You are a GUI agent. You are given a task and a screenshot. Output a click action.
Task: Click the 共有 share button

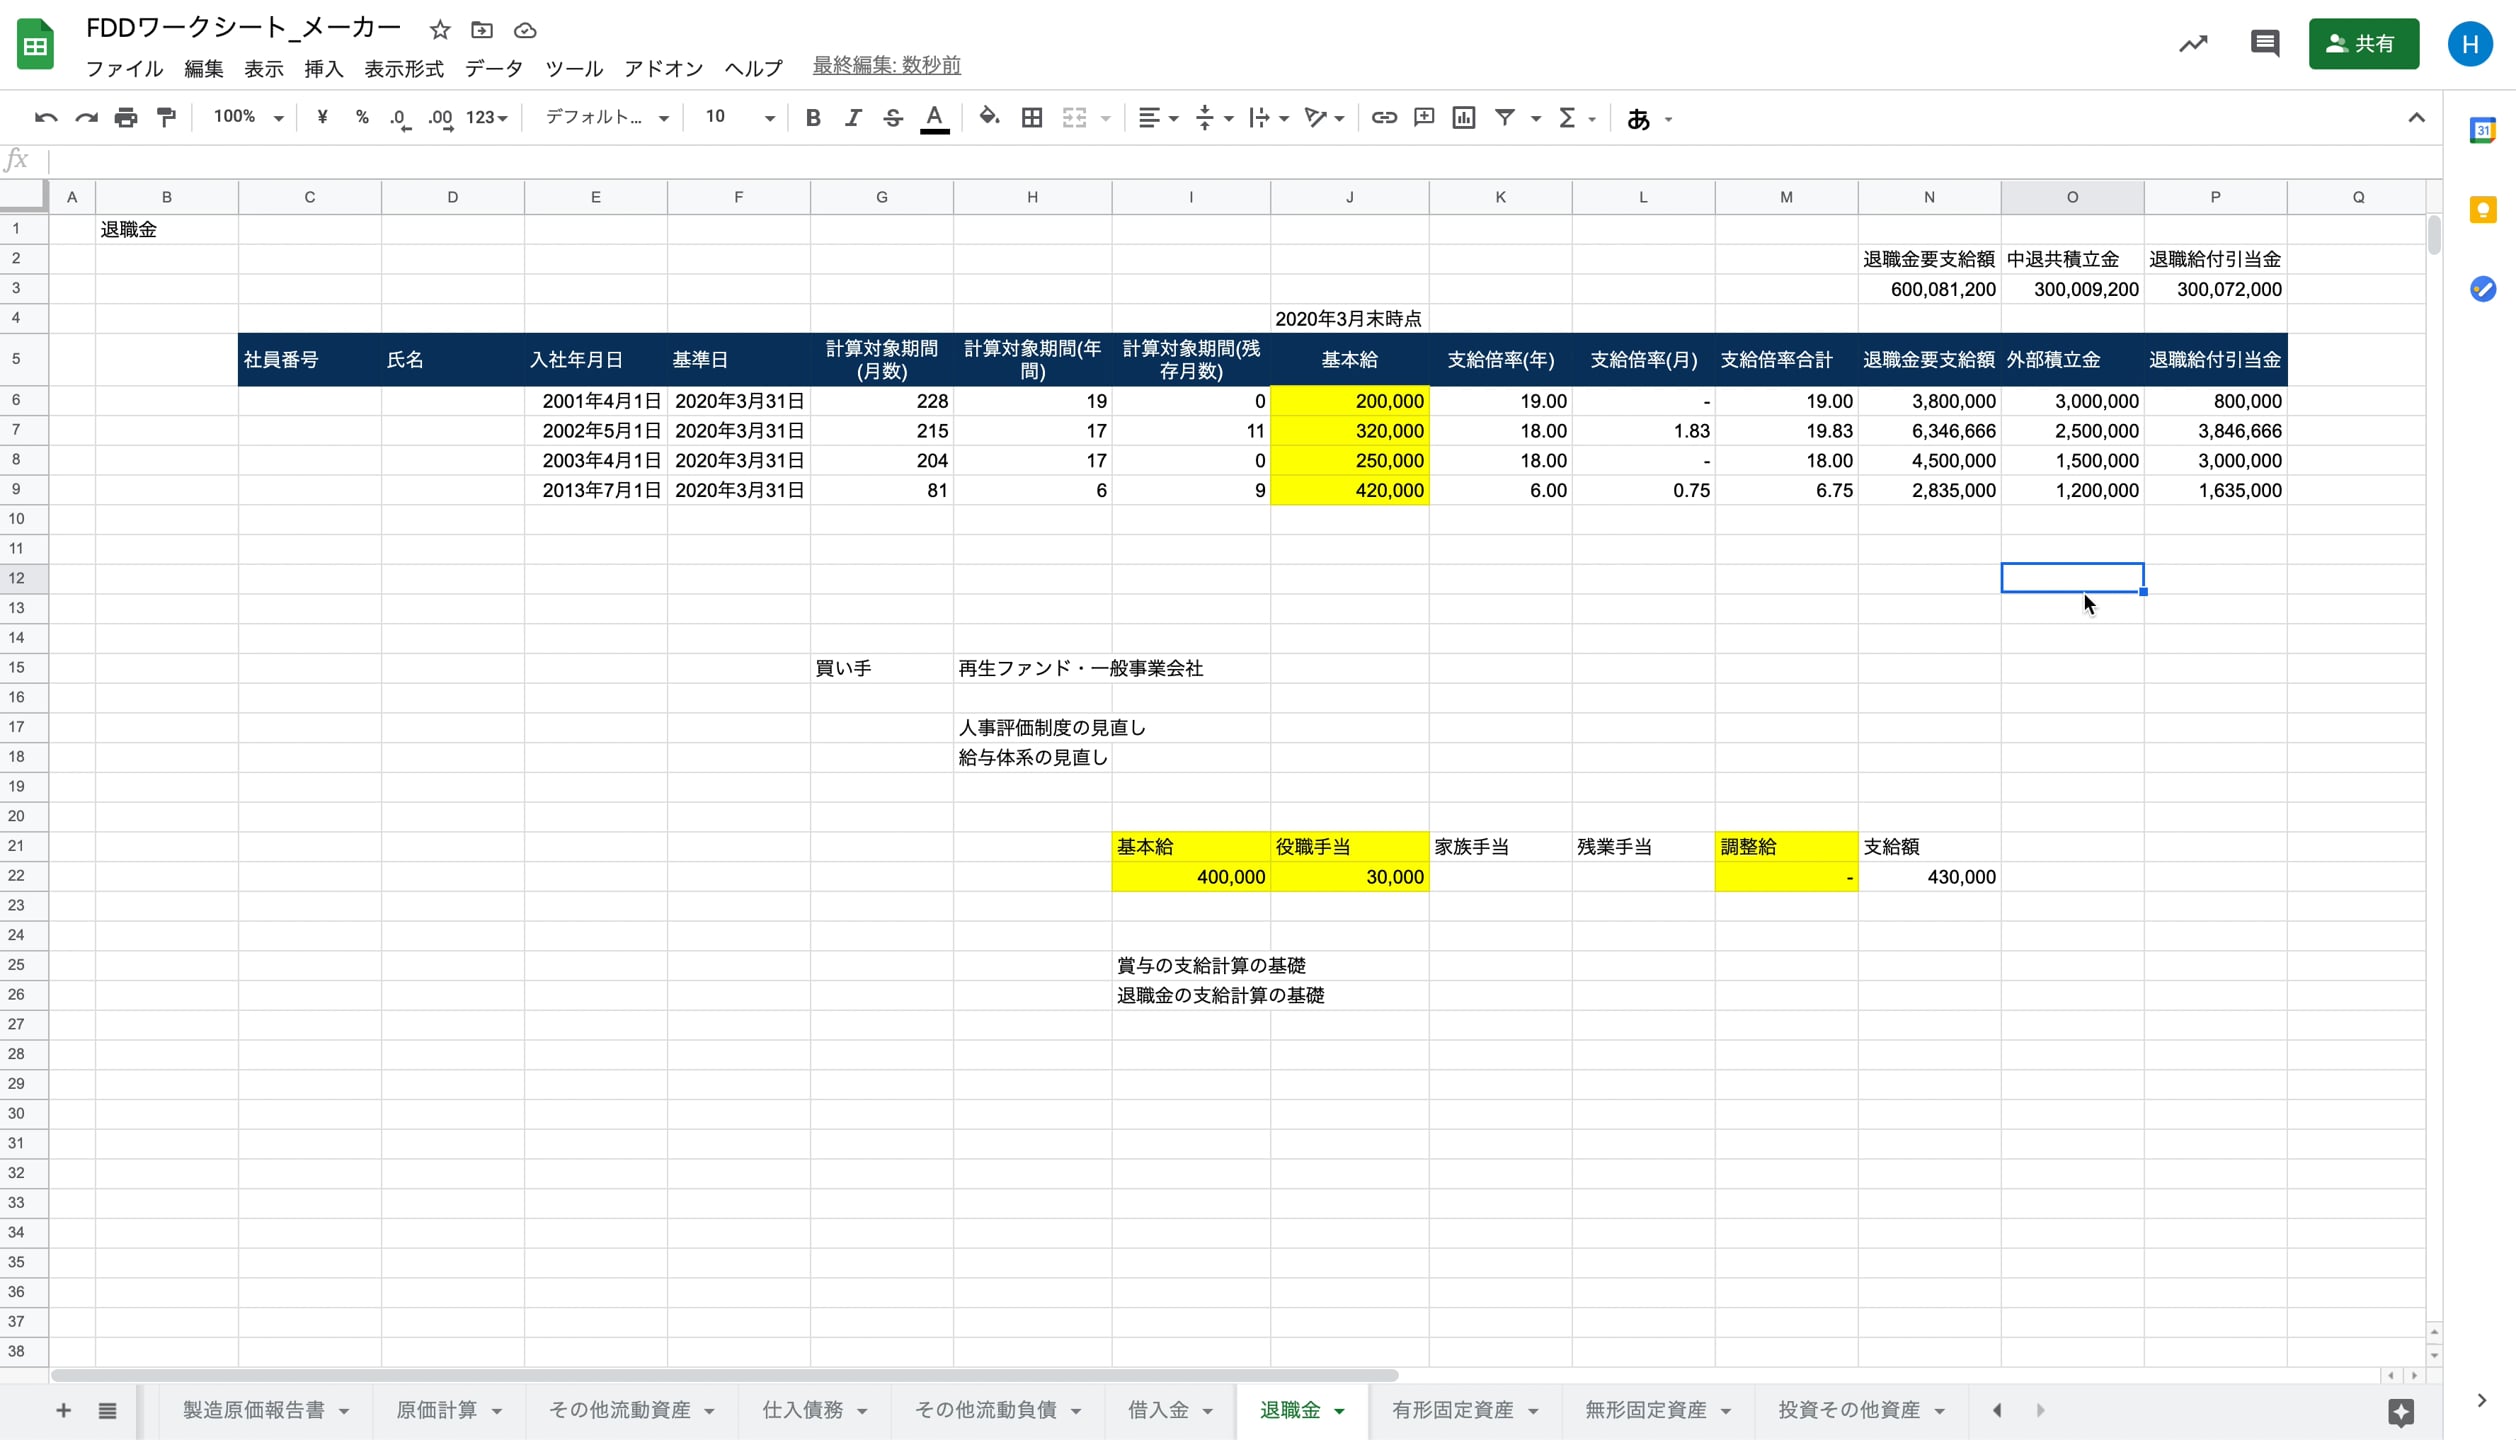point(2362,43)
